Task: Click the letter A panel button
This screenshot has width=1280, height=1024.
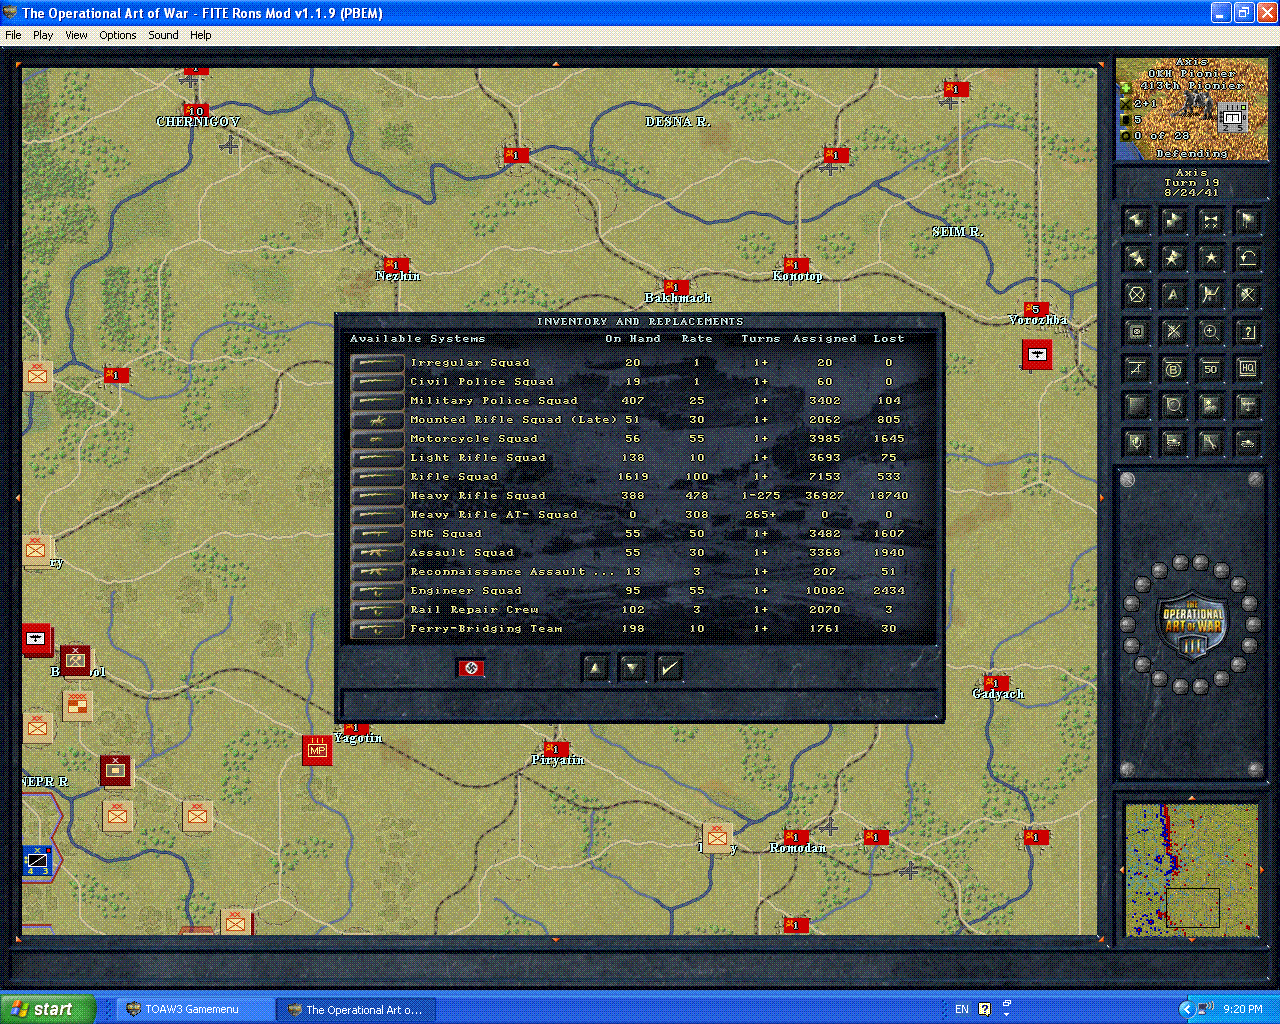Action: [1173, 295]
